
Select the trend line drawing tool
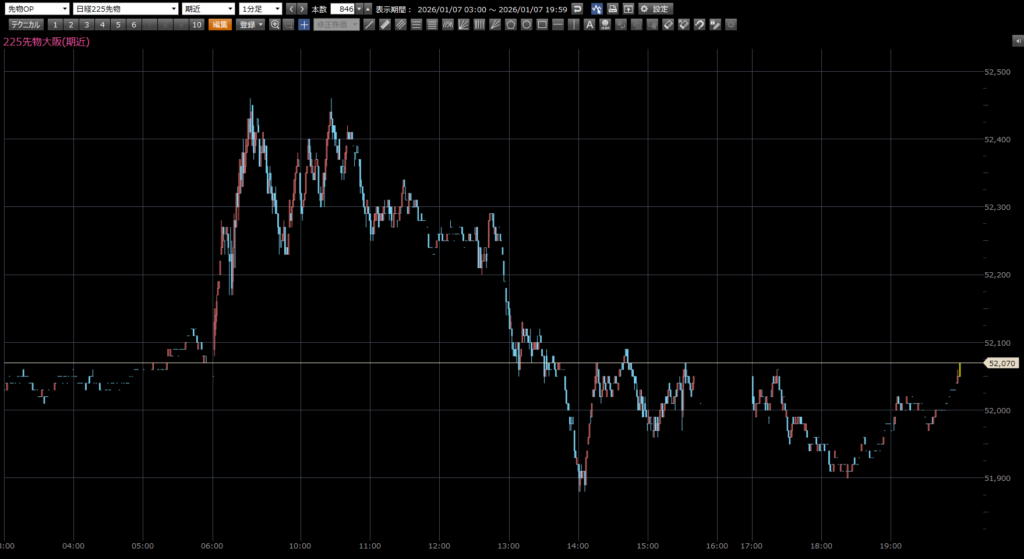pyautogui.click(x=370, y=24)
